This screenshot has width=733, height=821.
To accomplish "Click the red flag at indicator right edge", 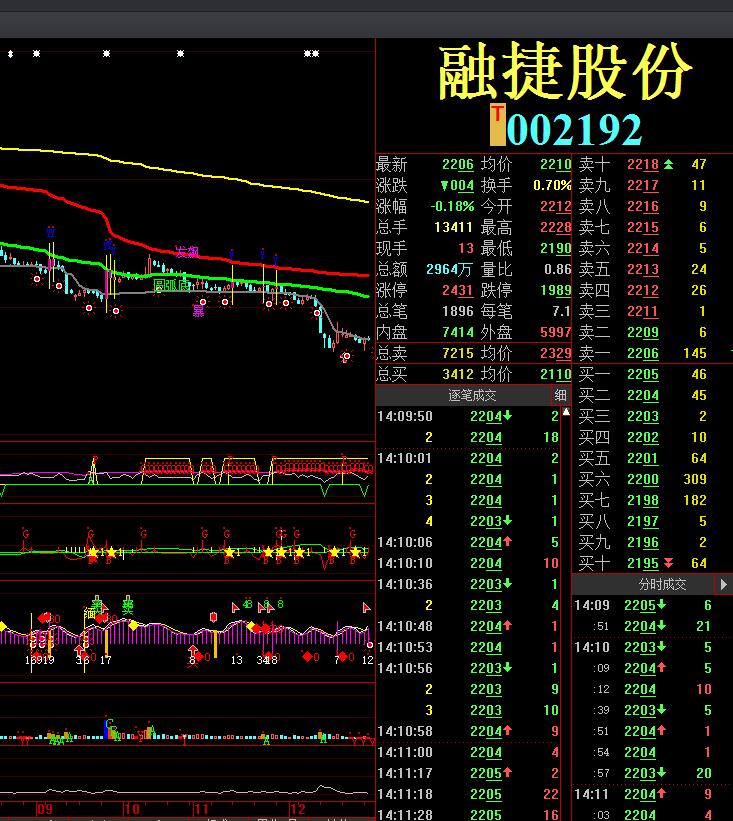I will (x=366, y=608).
